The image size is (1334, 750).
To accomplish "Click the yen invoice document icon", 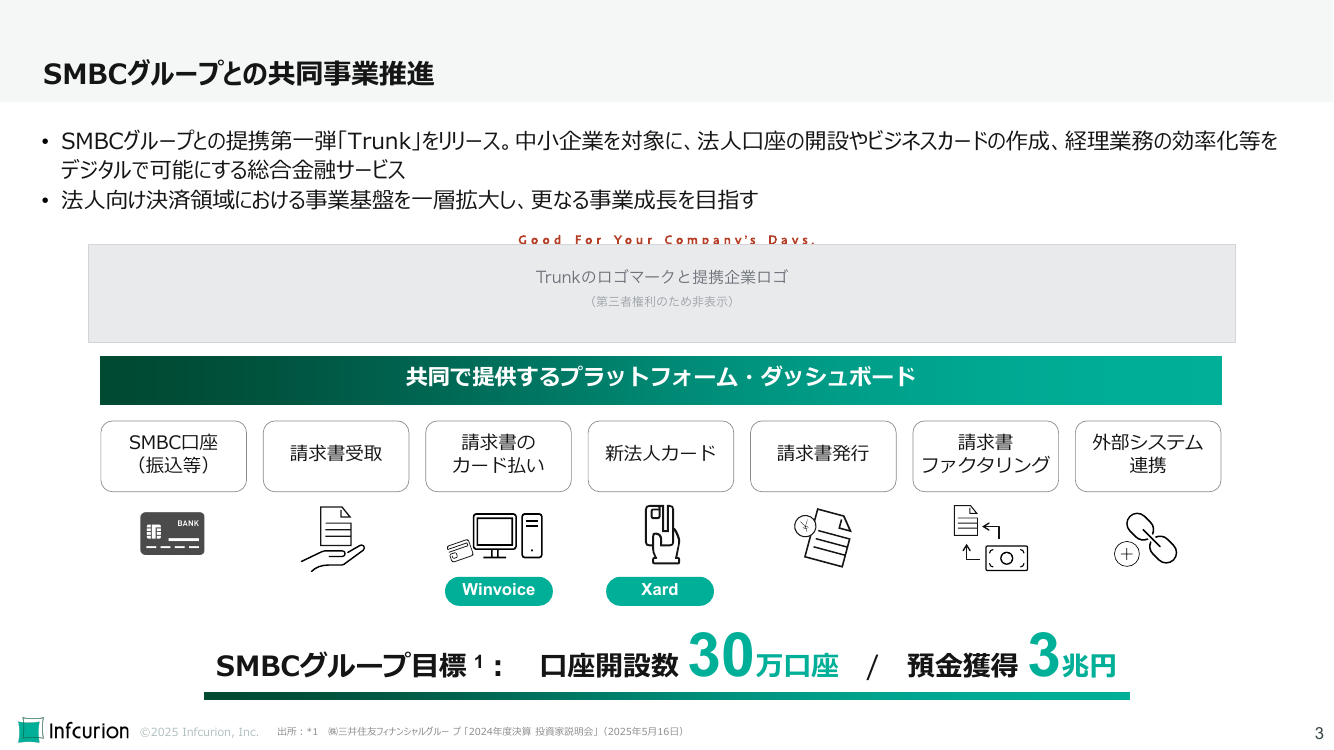I will (822, 538).
